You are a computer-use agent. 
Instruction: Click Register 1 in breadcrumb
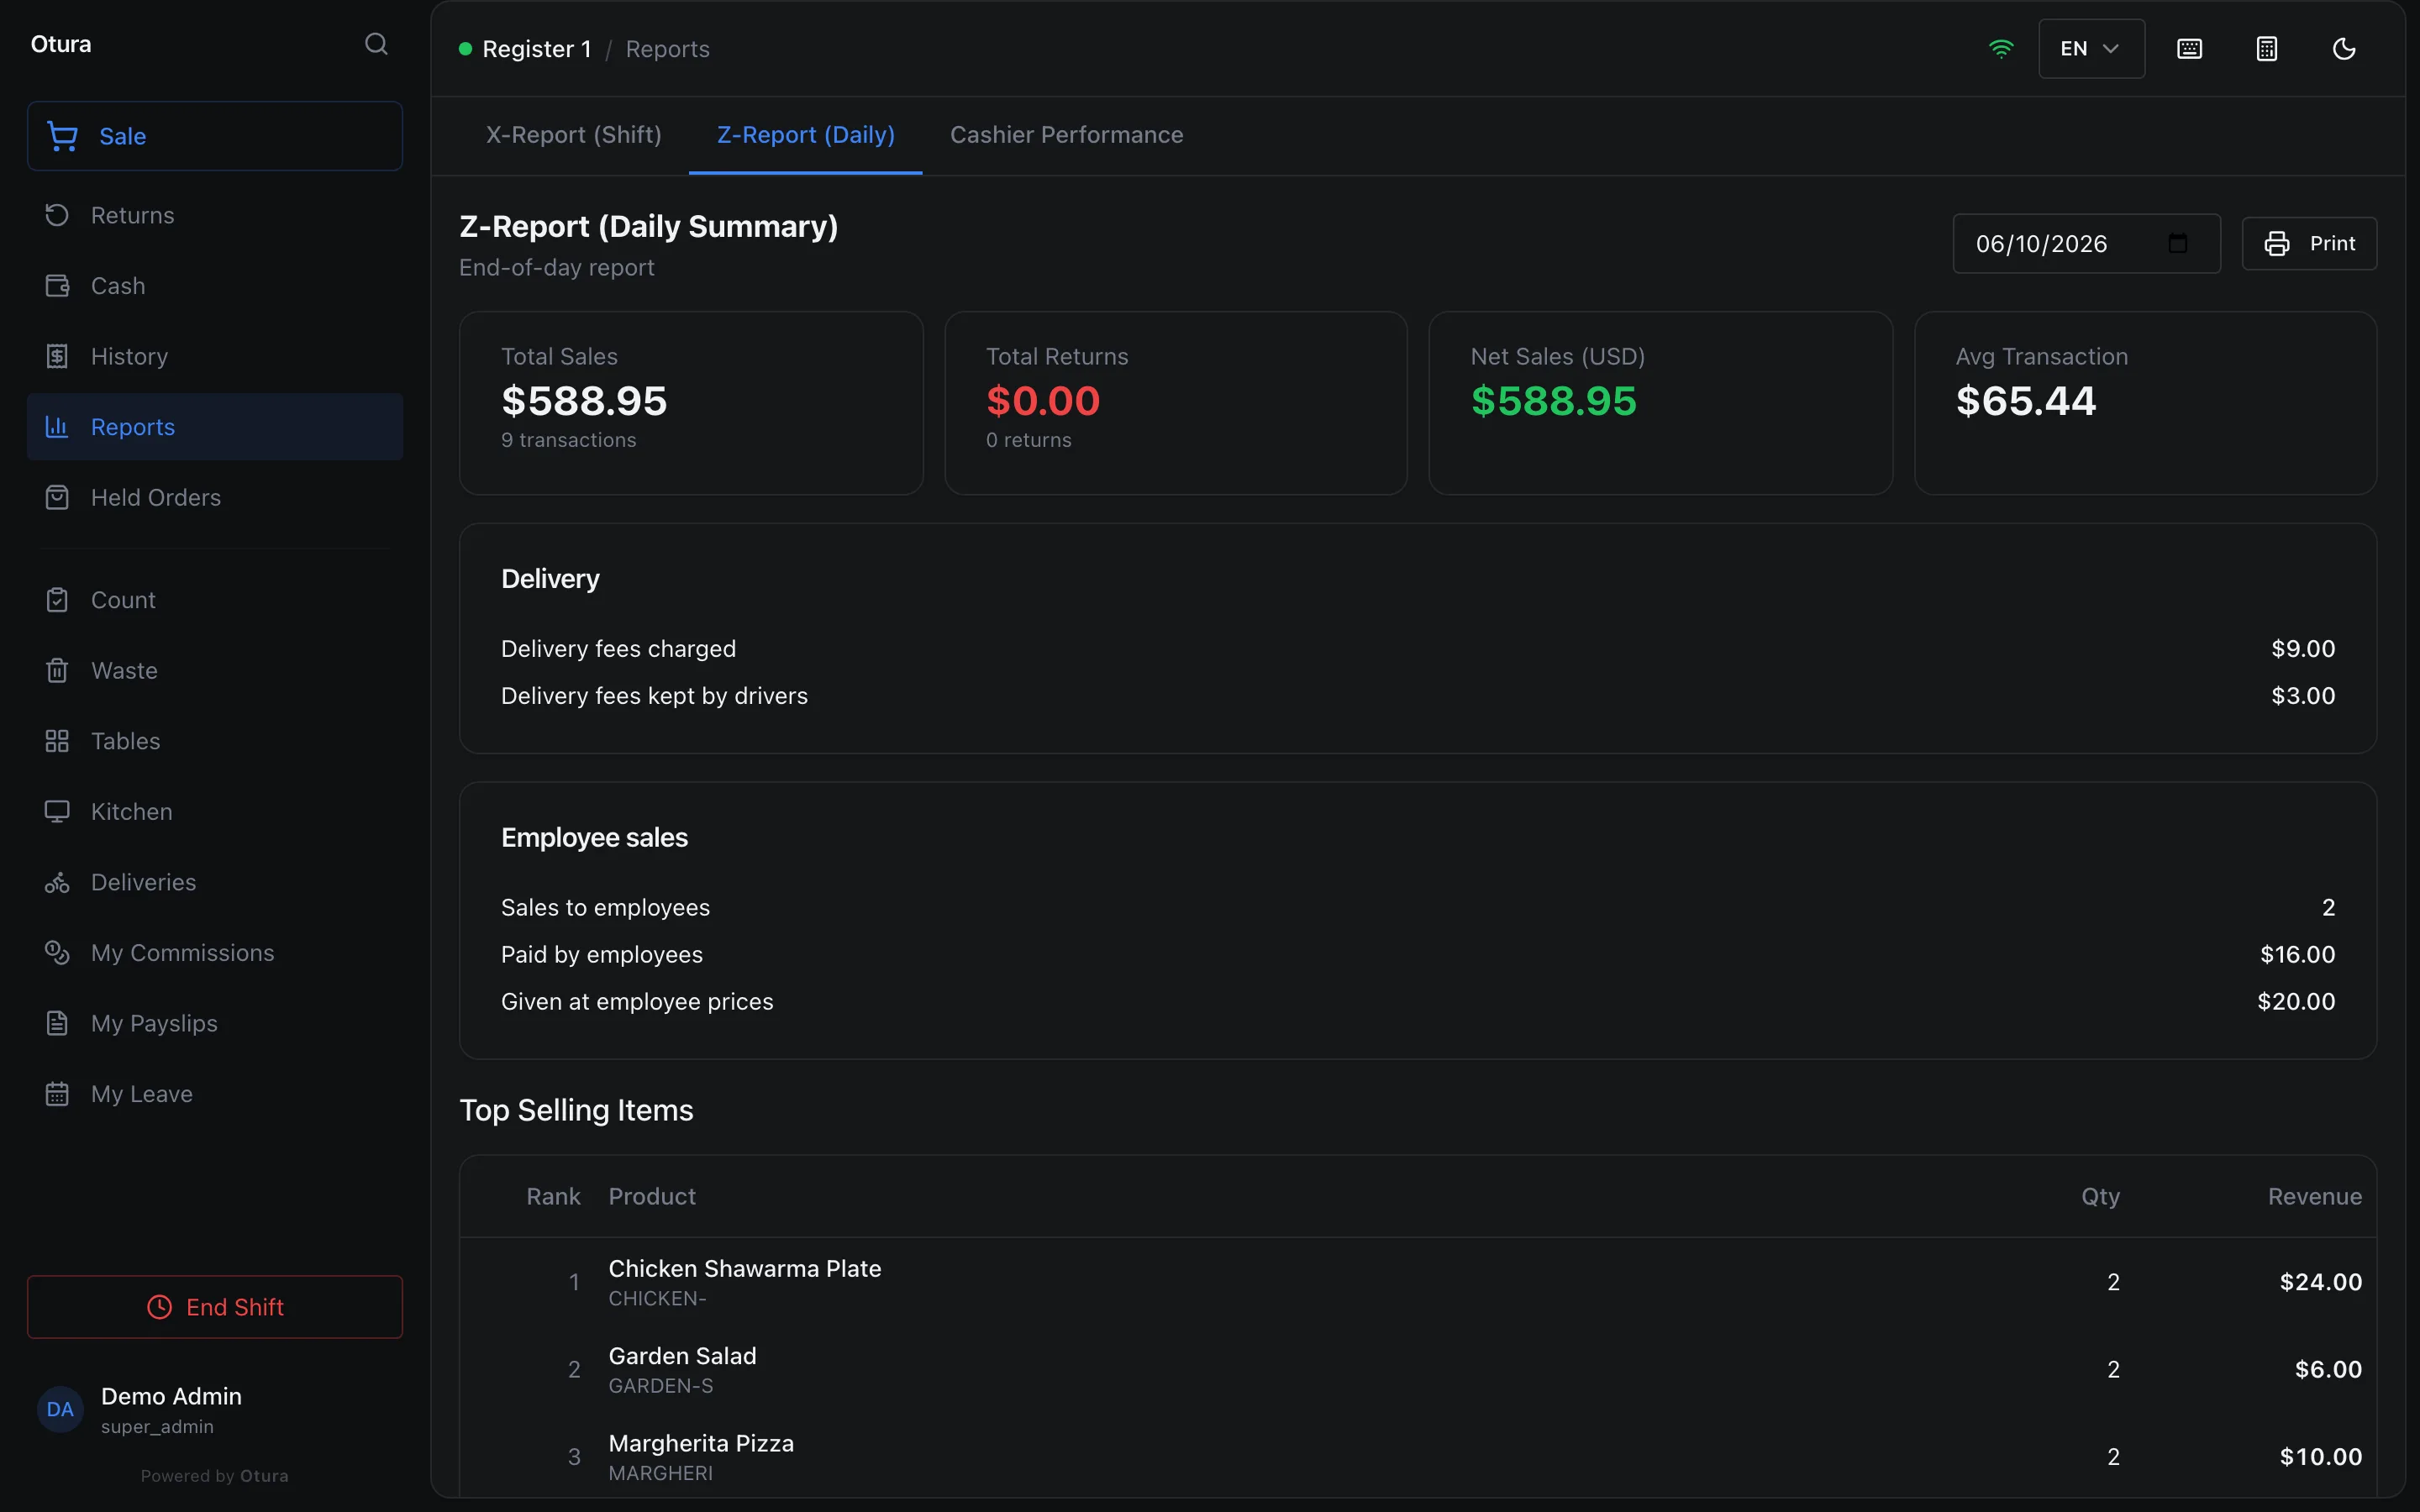(x=537, y=49)
